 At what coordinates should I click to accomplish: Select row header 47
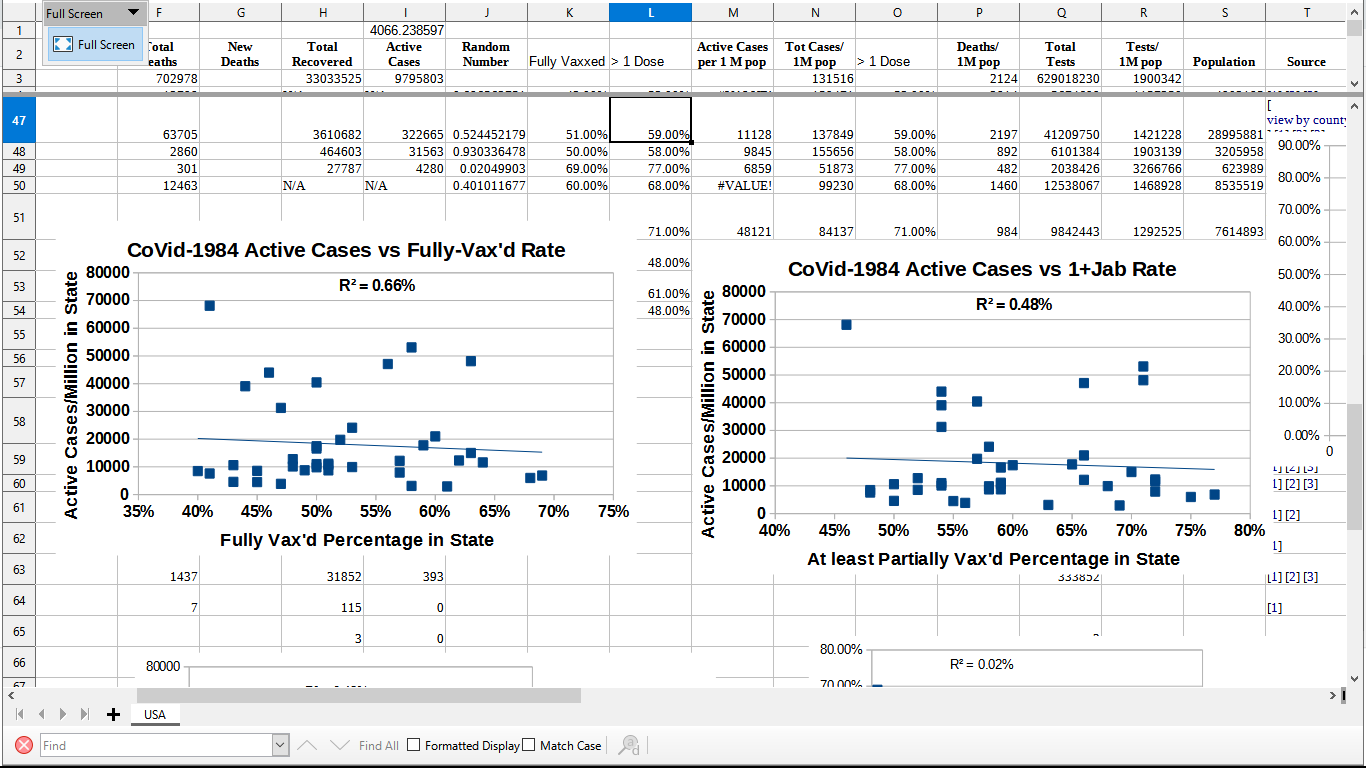19,120
